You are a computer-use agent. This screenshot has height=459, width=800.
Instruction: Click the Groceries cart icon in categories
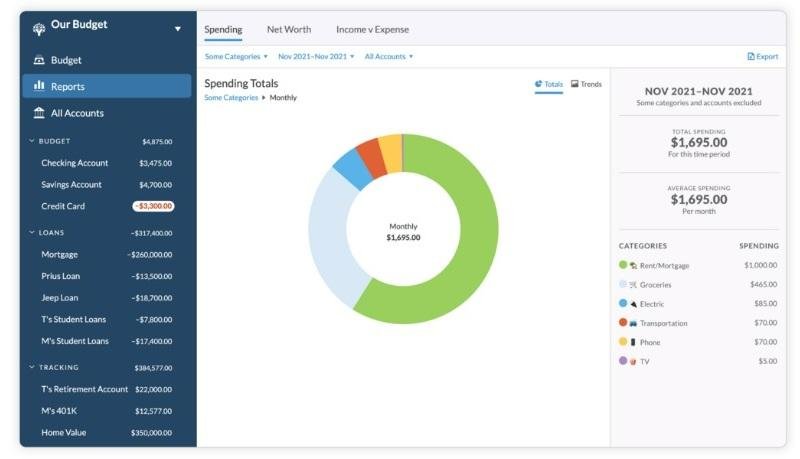click(633, 285)
